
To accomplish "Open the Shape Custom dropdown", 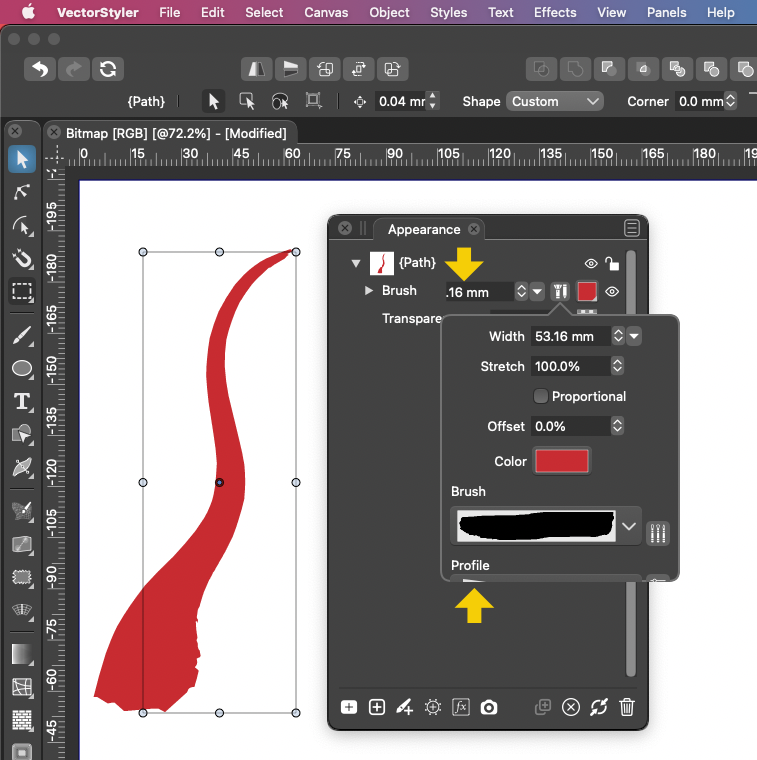I will point(555,101).
